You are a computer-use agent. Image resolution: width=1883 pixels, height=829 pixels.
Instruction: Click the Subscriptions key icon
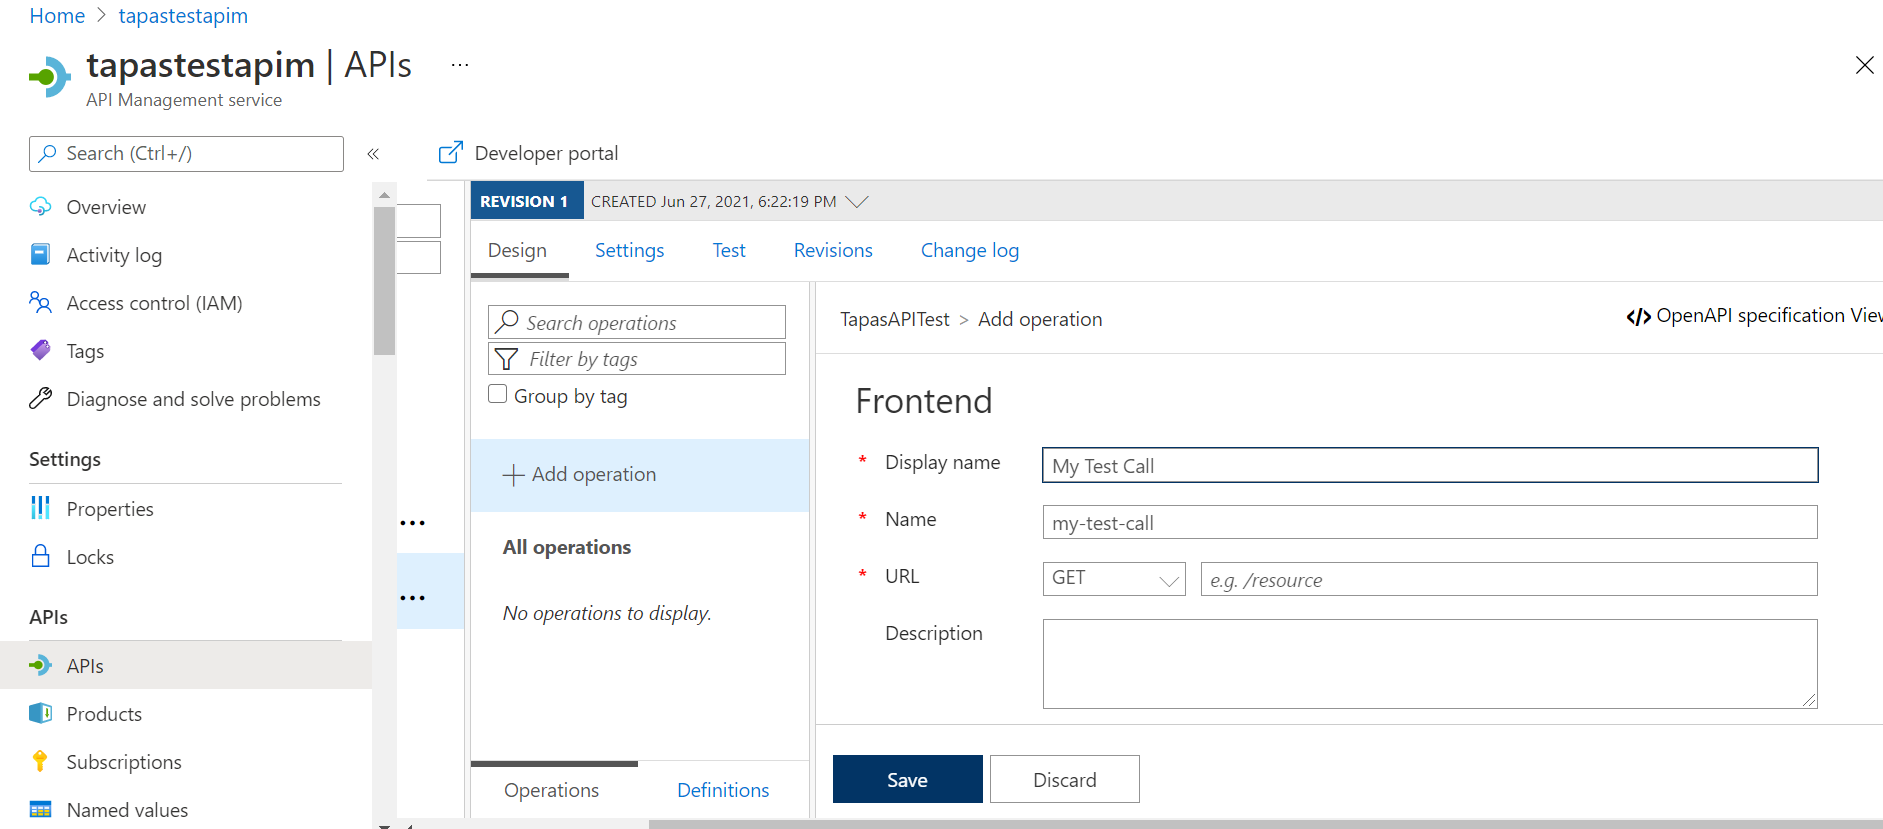(41, 761)
